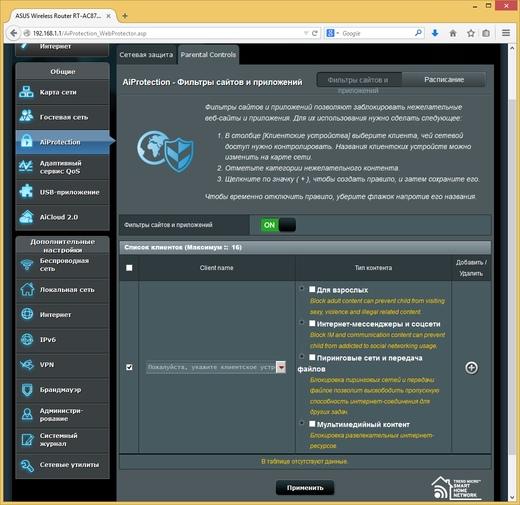
Task: Open a new browser tab with plus
Action: coord(125,16)
